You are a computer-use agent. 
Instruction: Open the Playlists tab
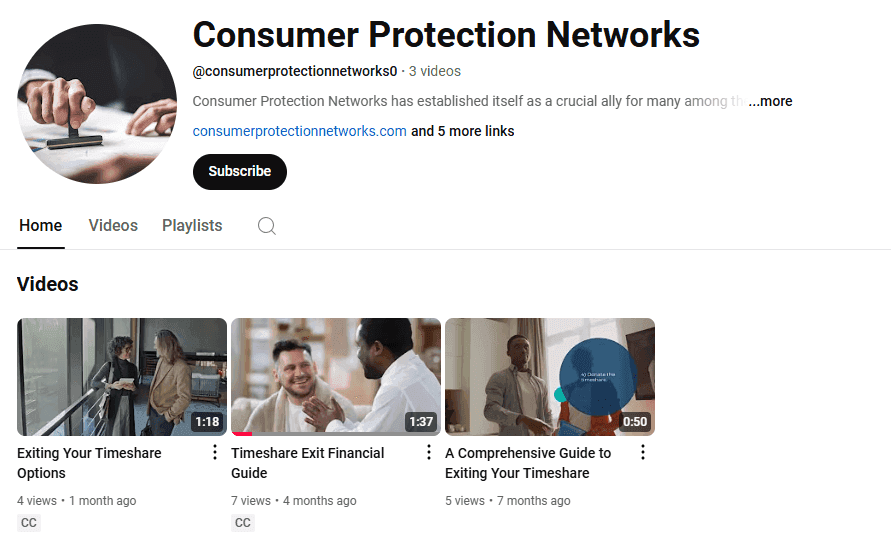click(x=192, y=226)
